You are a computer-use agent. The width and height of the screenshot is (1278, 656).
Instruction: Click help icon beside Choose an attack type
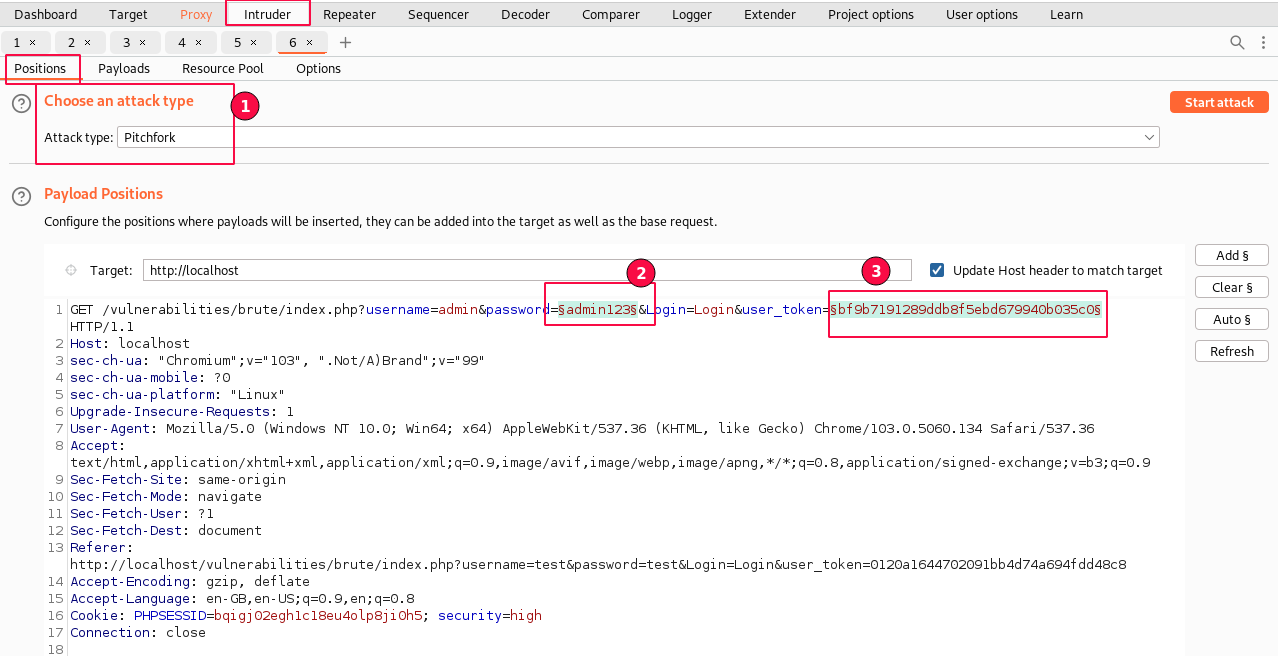point(21,103)
